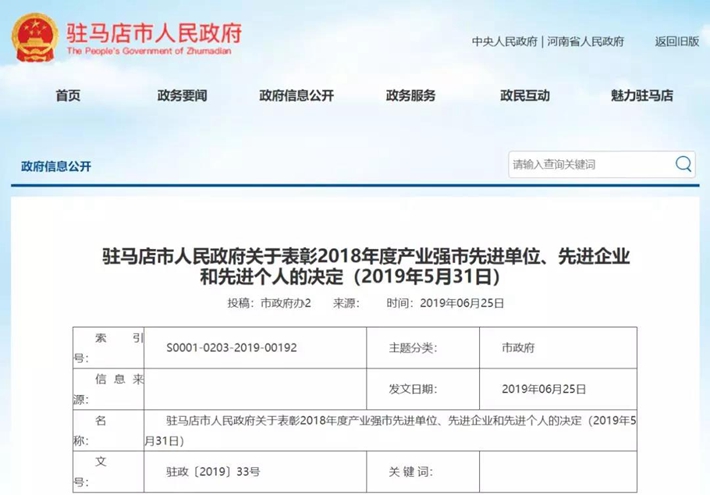Open the 魅力驻马店 navigation item
The height and width of the screenshot is (495, 710).
(x=642, y=95)
